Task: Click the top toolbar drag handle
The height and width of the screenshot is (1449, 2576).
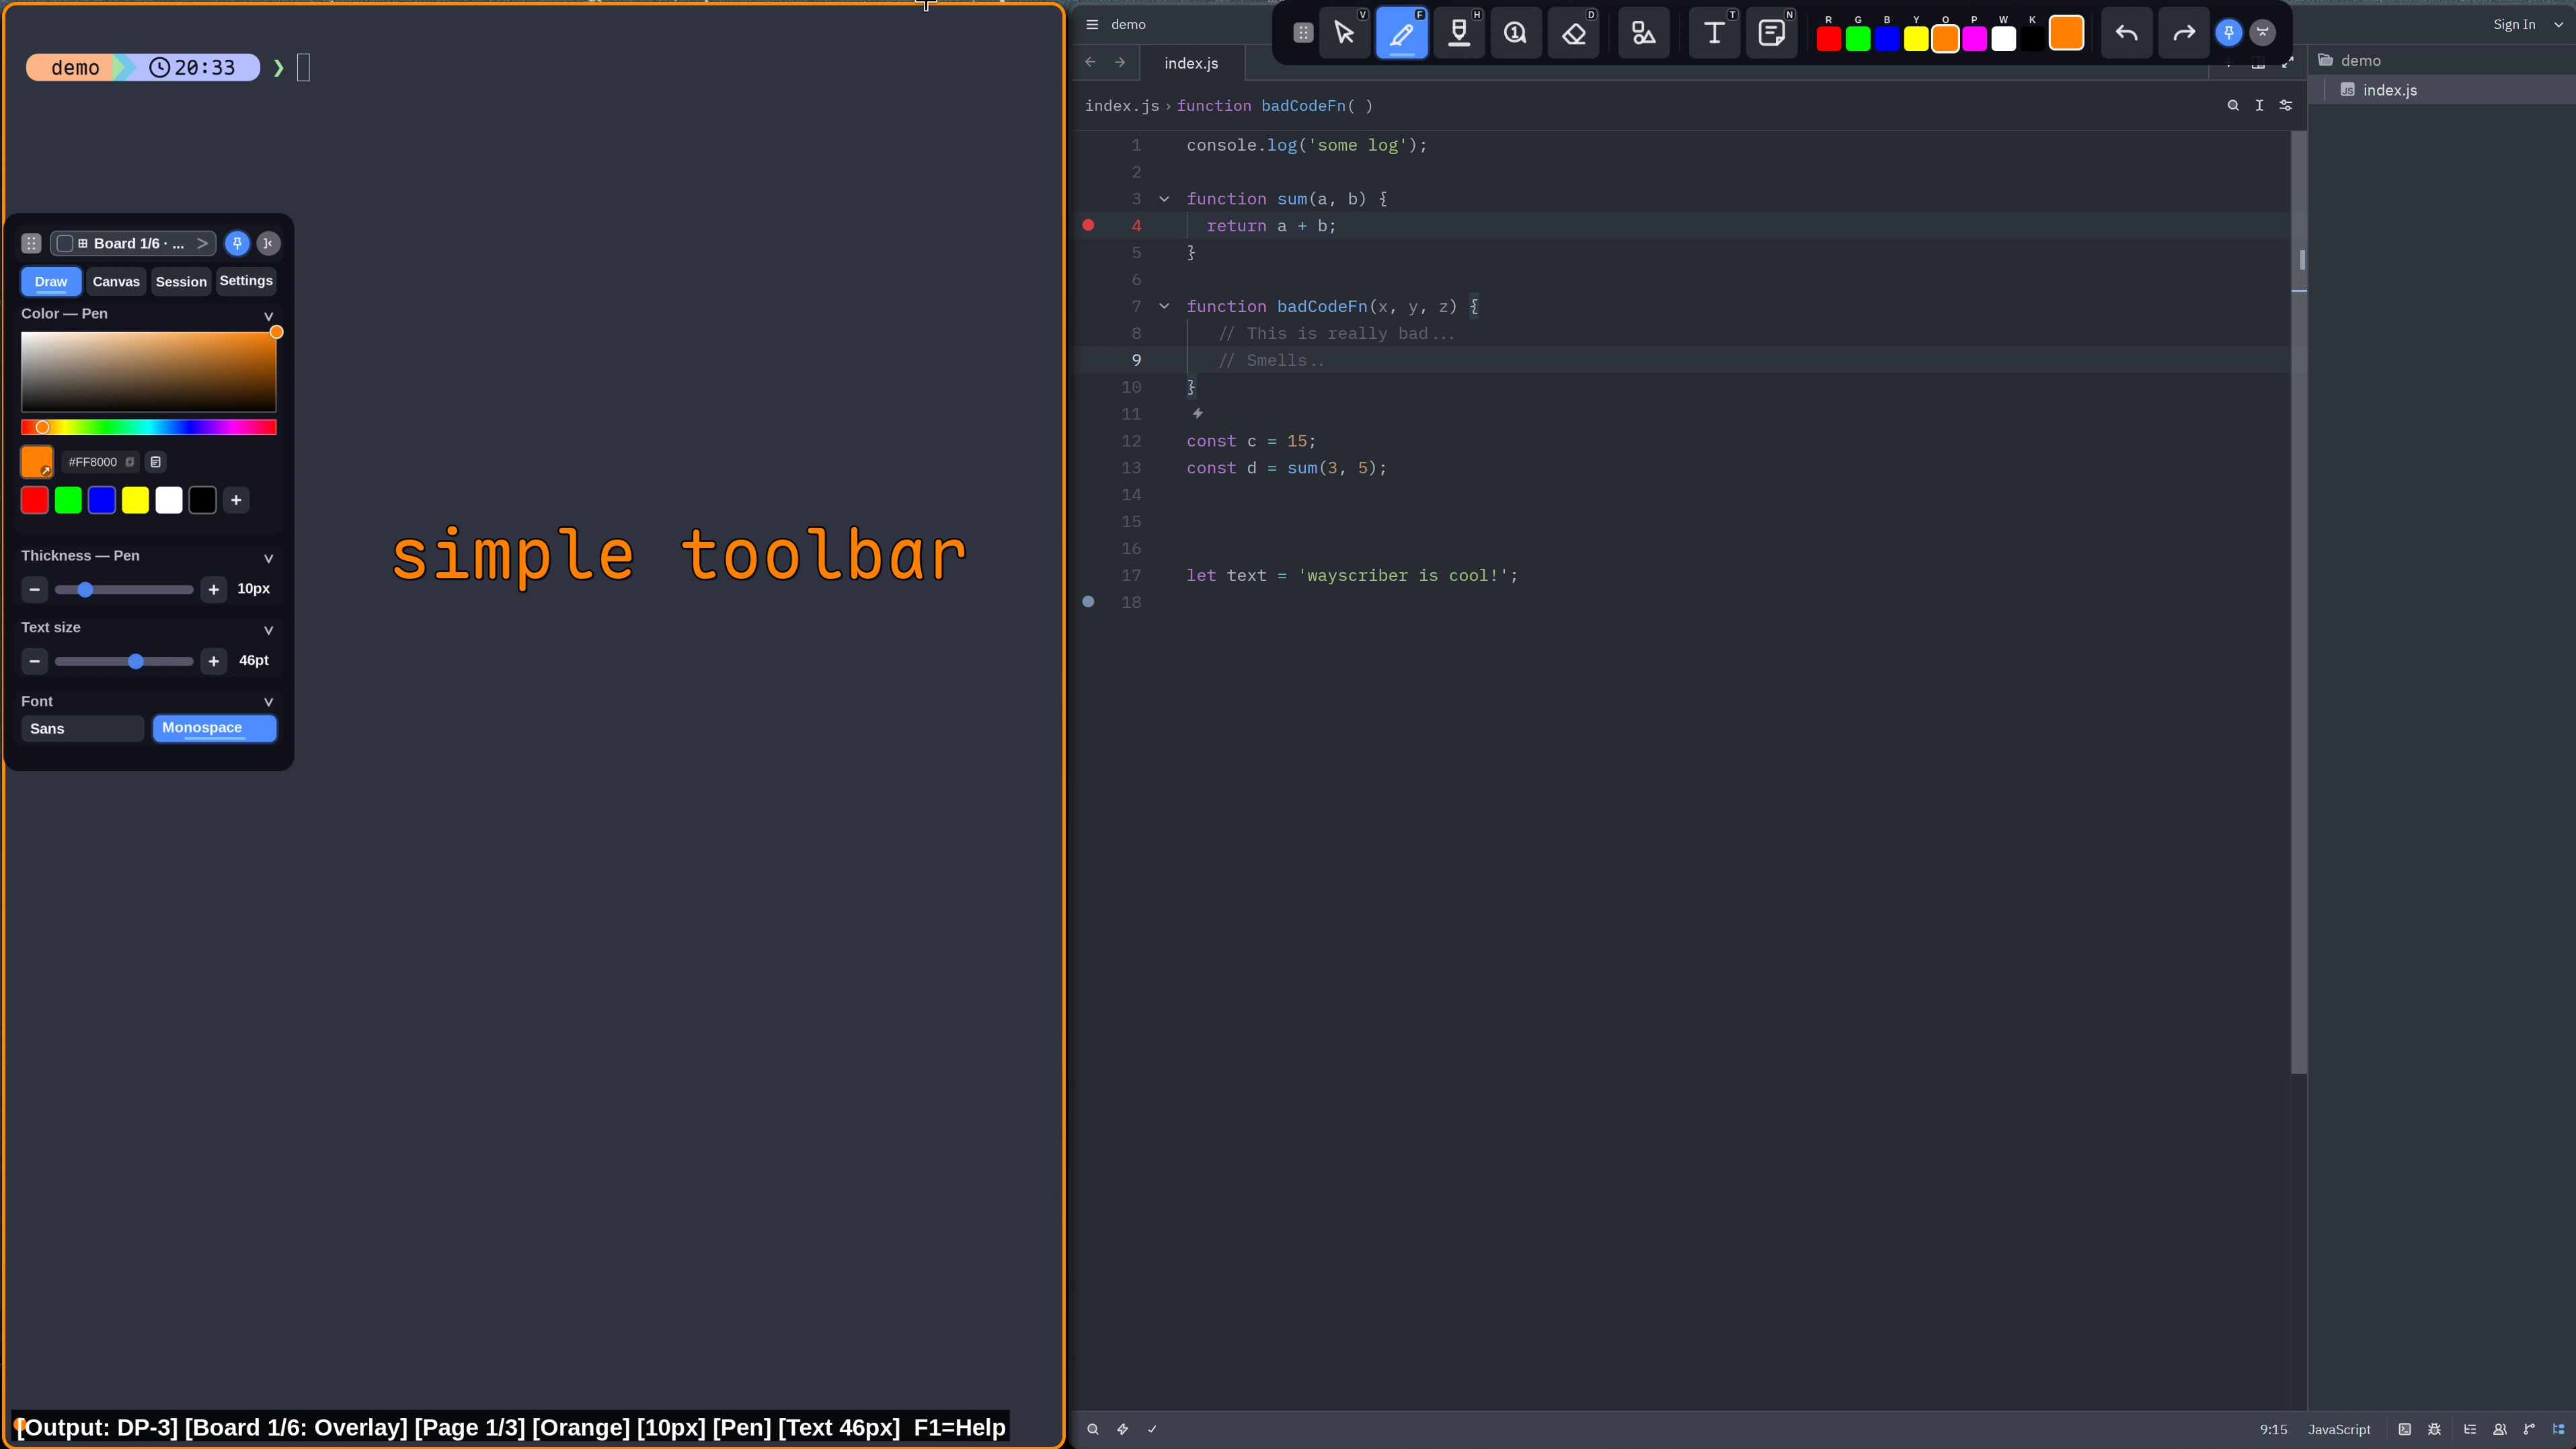Action: point(1303,33)
